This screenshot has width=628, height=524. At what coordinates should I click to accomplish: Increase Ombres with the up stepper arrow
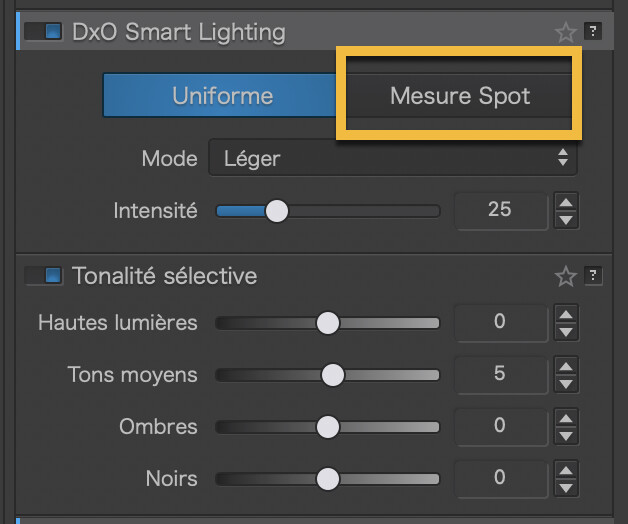(x=566, y=418)
